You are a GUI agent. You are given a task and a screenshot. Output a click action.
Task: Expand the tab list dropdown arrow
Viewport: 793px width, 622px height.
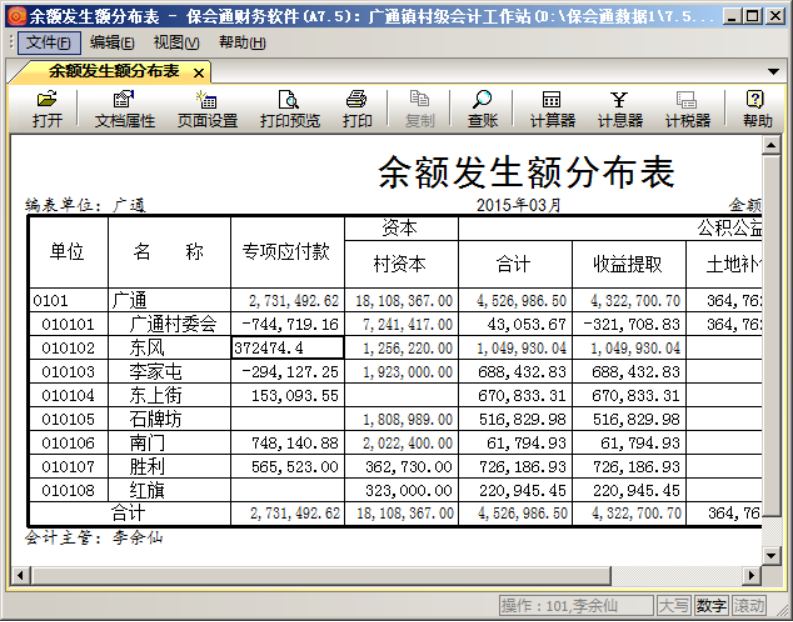773,72
